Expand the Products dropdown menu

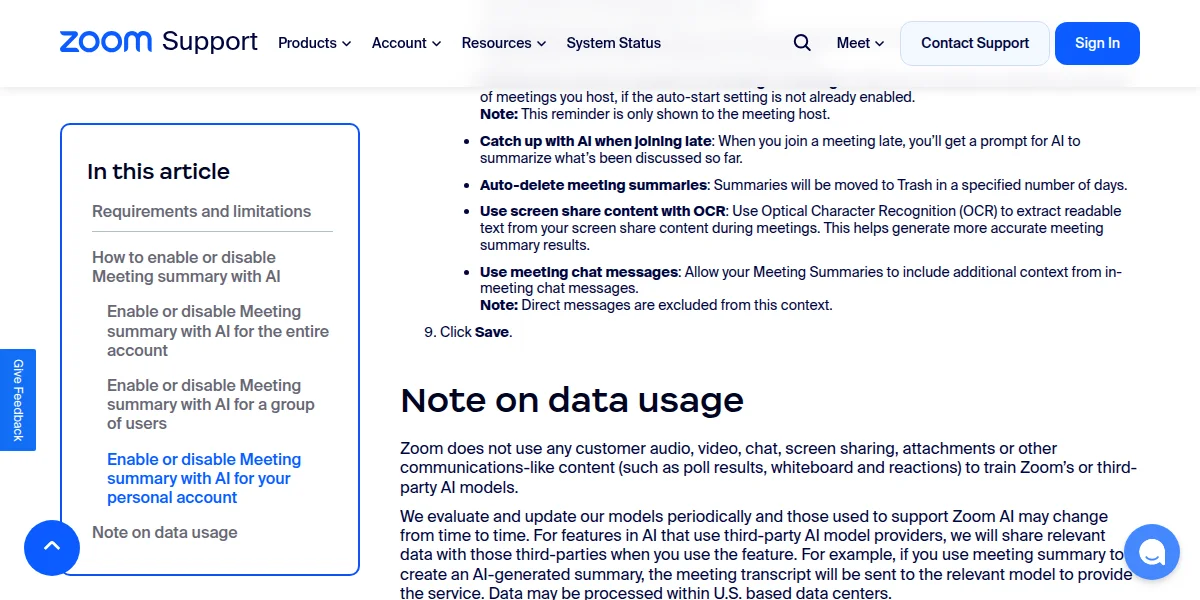(x=314, y=43)
